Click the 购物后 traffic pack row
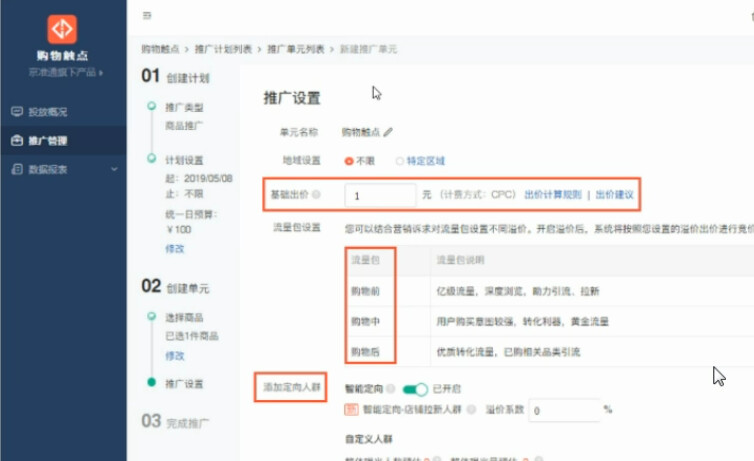This screenshot has width=754, height=461. (365, 351)
